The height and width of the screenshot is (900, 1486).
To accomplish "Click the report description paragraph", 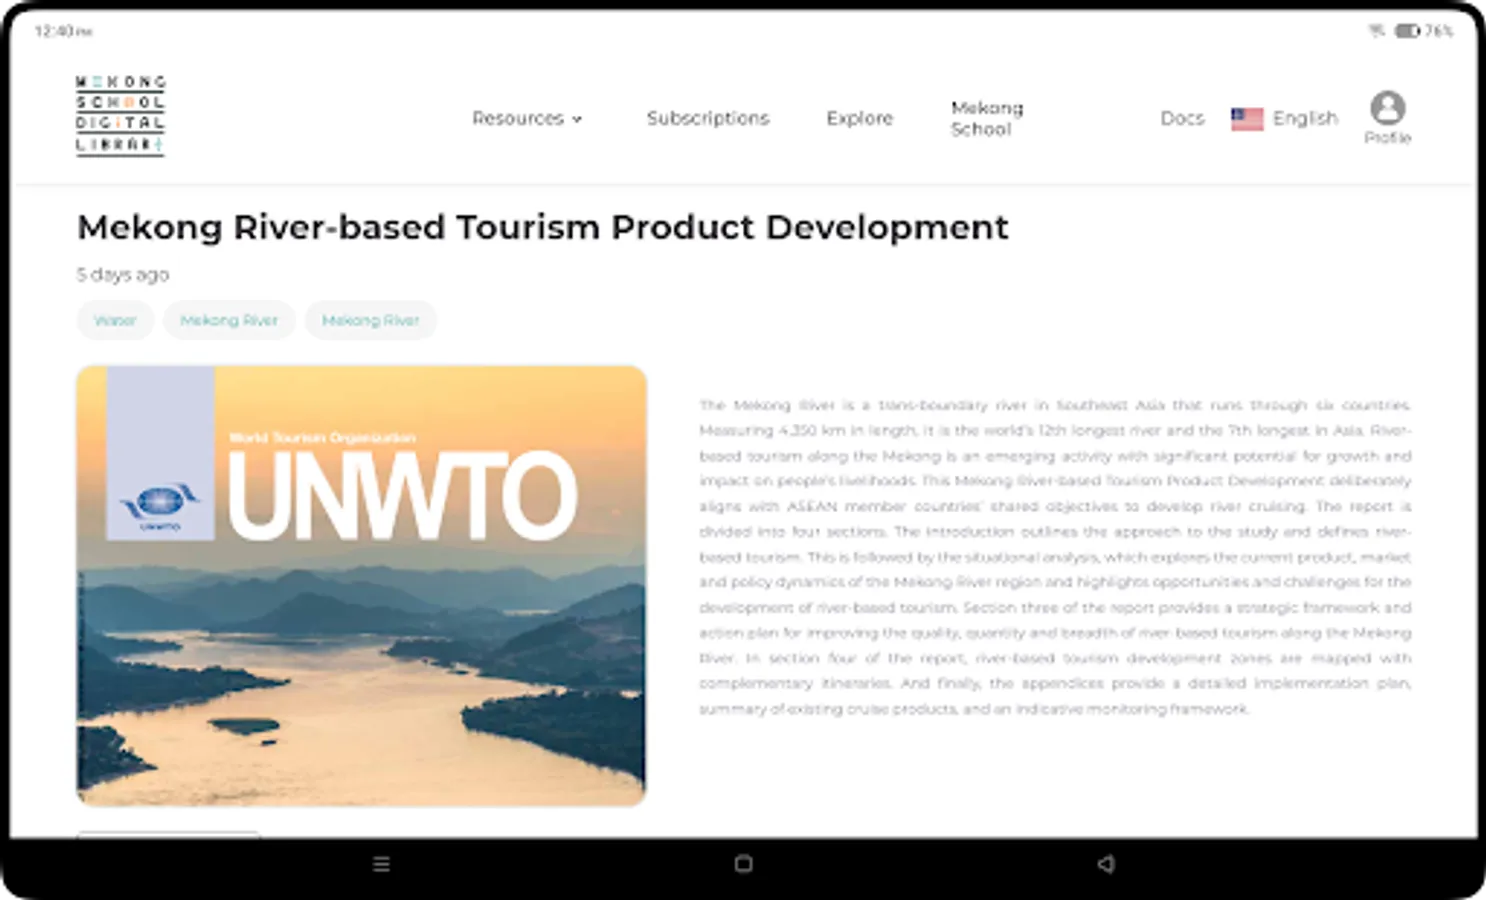I will [x=1055, y=557].
